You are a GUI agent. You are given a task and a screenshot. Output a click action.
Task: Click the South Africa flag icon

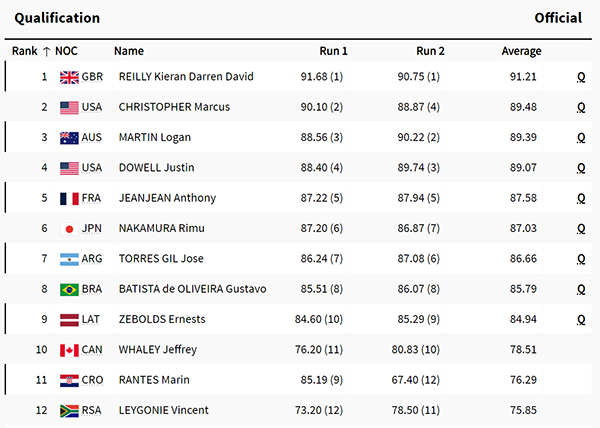pyautogui.click(x=69, y=411)
